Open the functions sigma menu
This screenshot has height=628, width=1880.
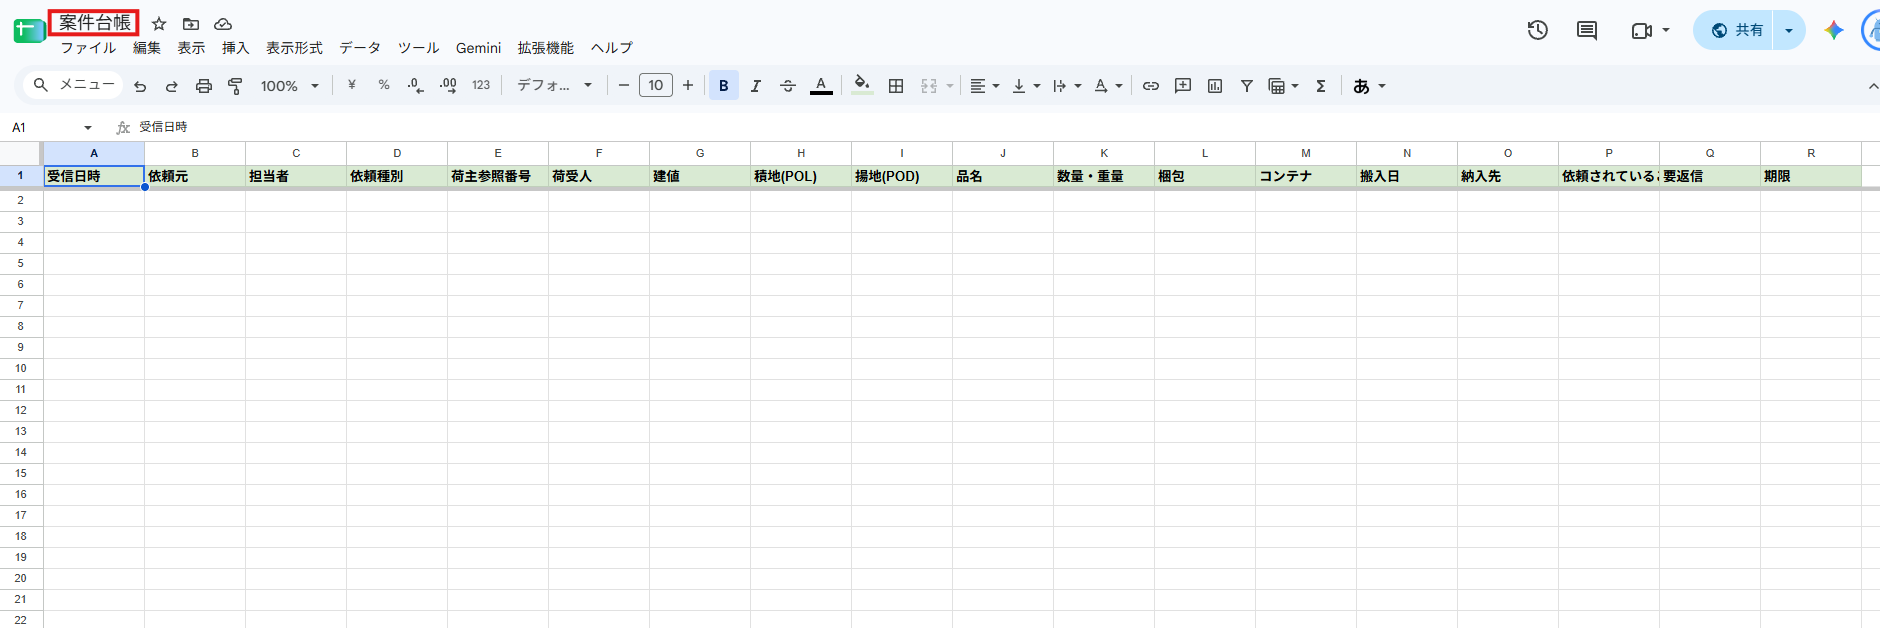click(1321, 86)
